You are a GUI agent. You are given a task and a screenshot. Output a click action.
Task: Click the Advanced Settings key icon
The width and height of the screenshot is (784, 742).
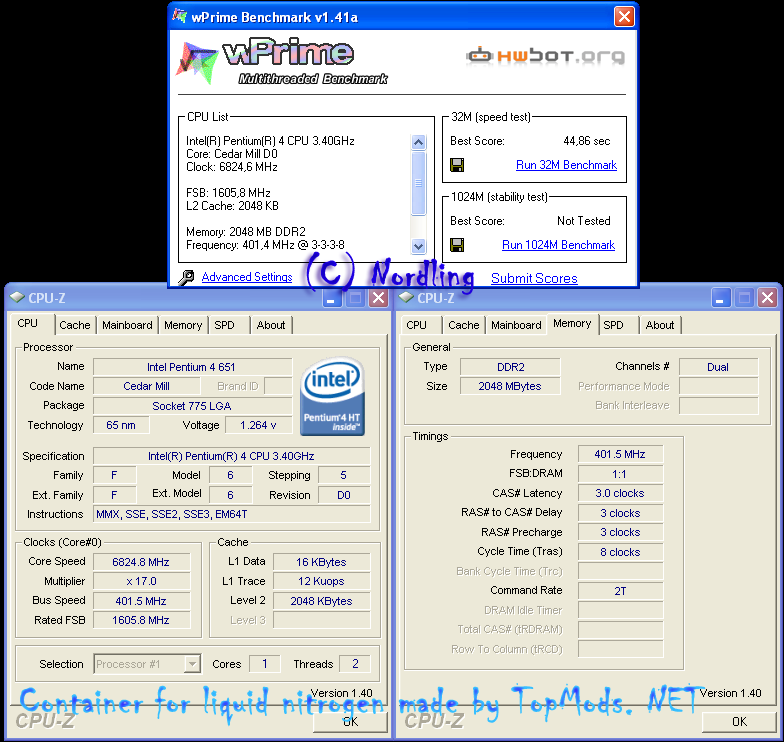[x=186, y=277]
